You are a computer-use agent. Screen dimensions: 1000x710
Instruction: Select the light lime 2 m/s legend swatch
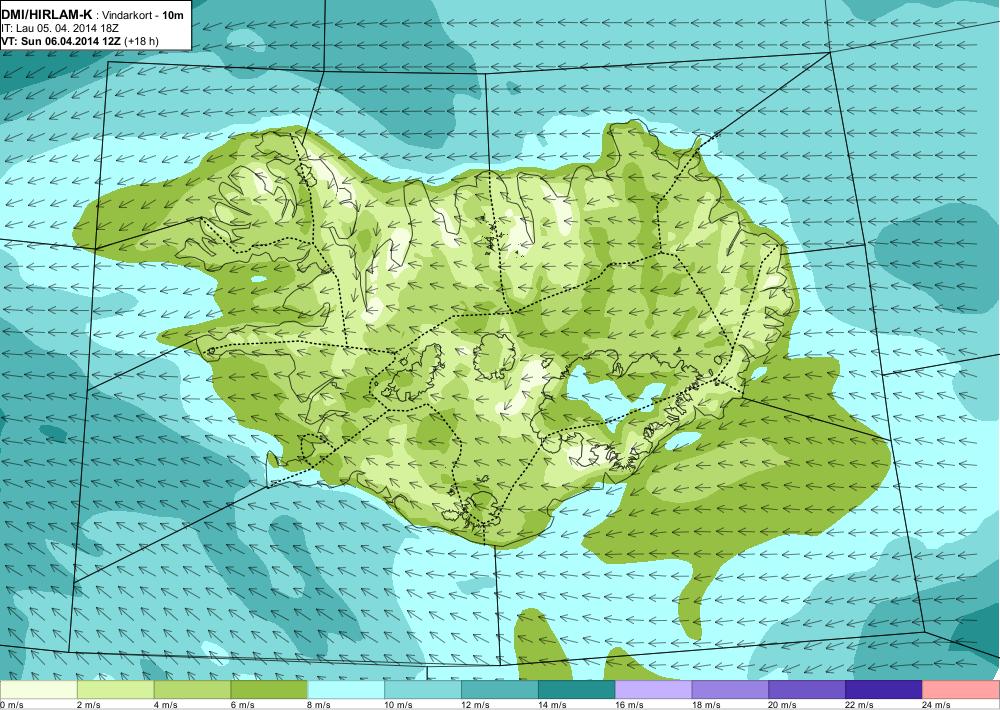point(115,690)
